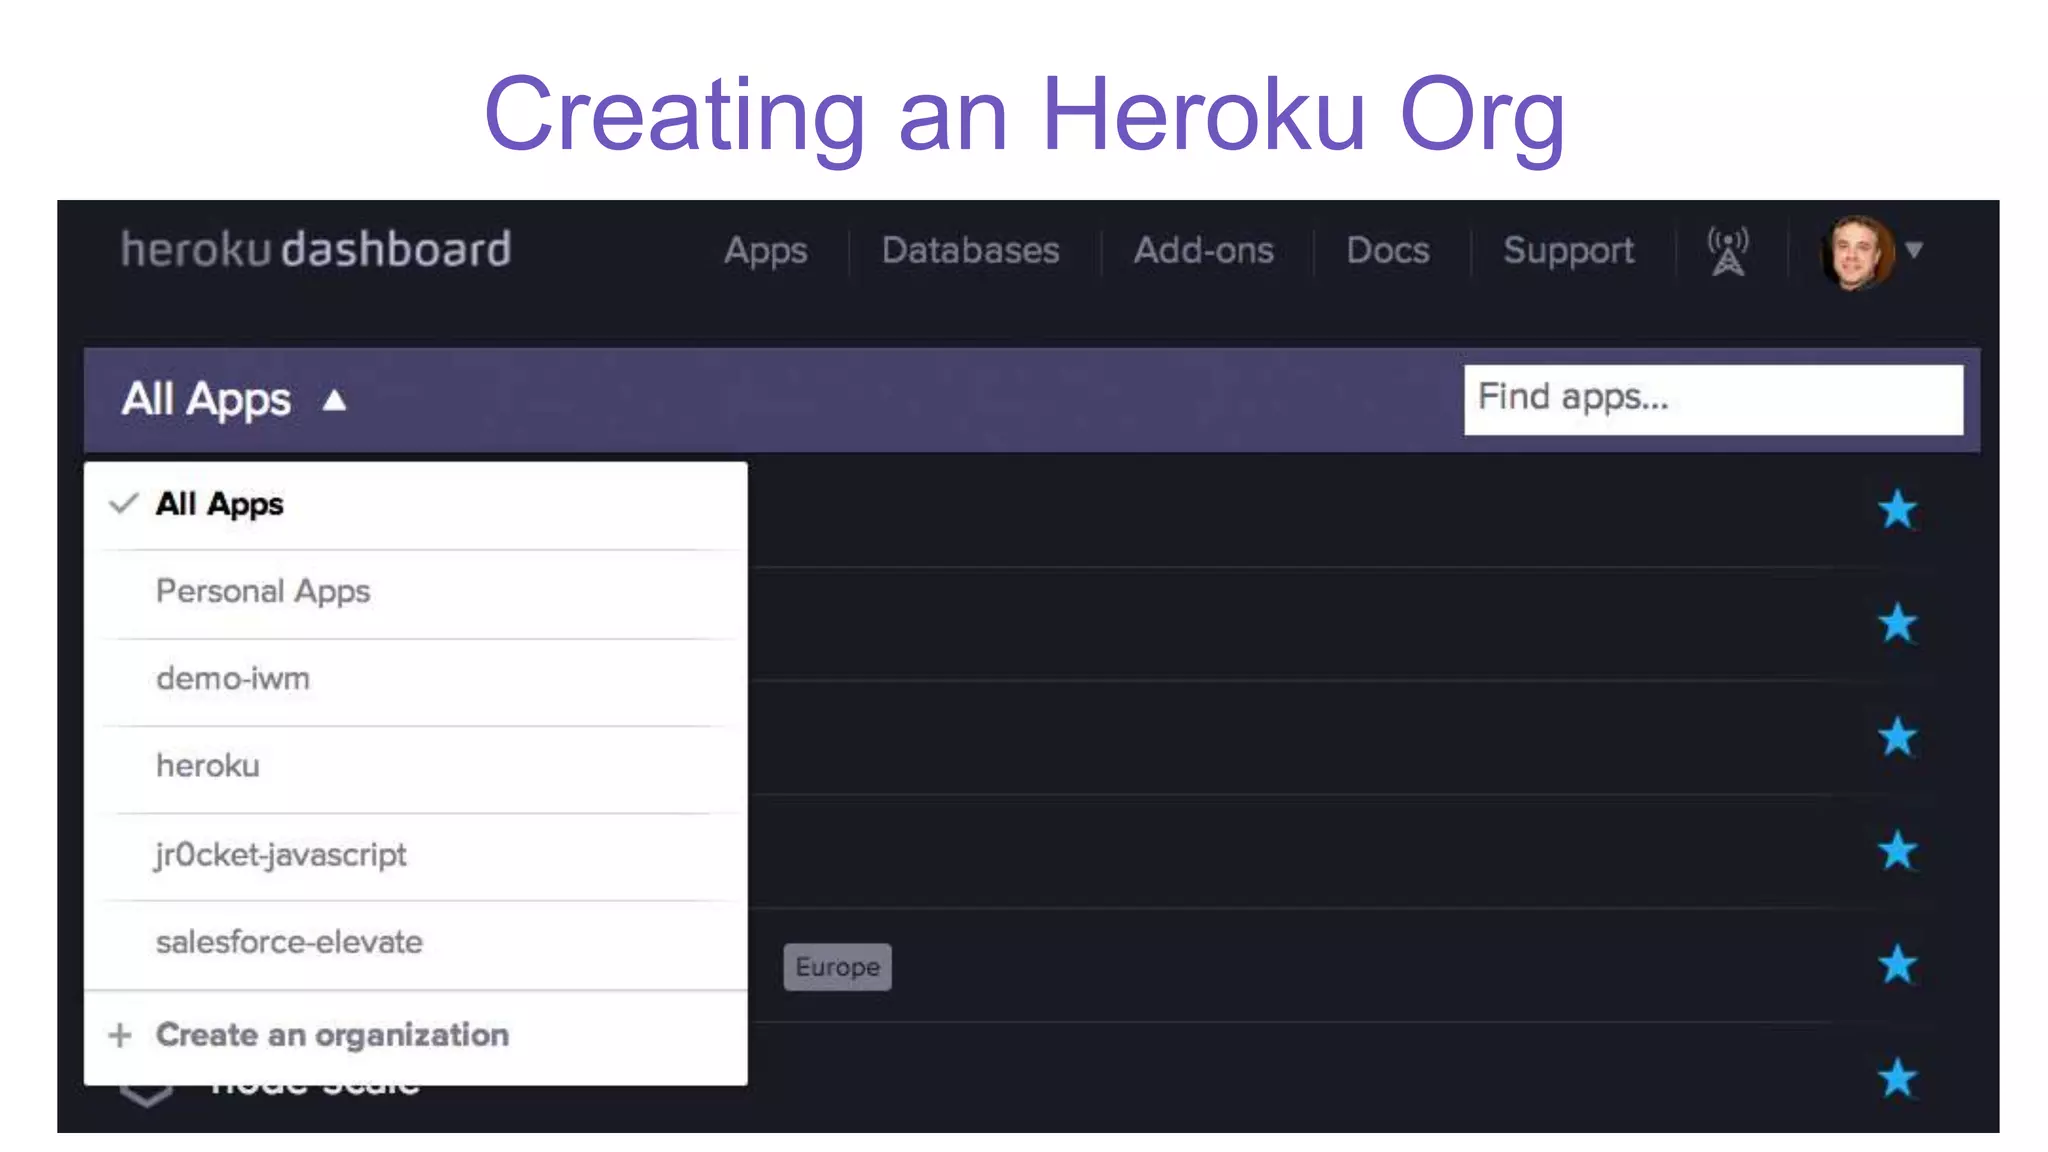Image resolution: width=2048 pixels, height=1152 pixels.
Task: Expand the dropdown arrow beside avatar
Action: click(x=1914, y=250)
